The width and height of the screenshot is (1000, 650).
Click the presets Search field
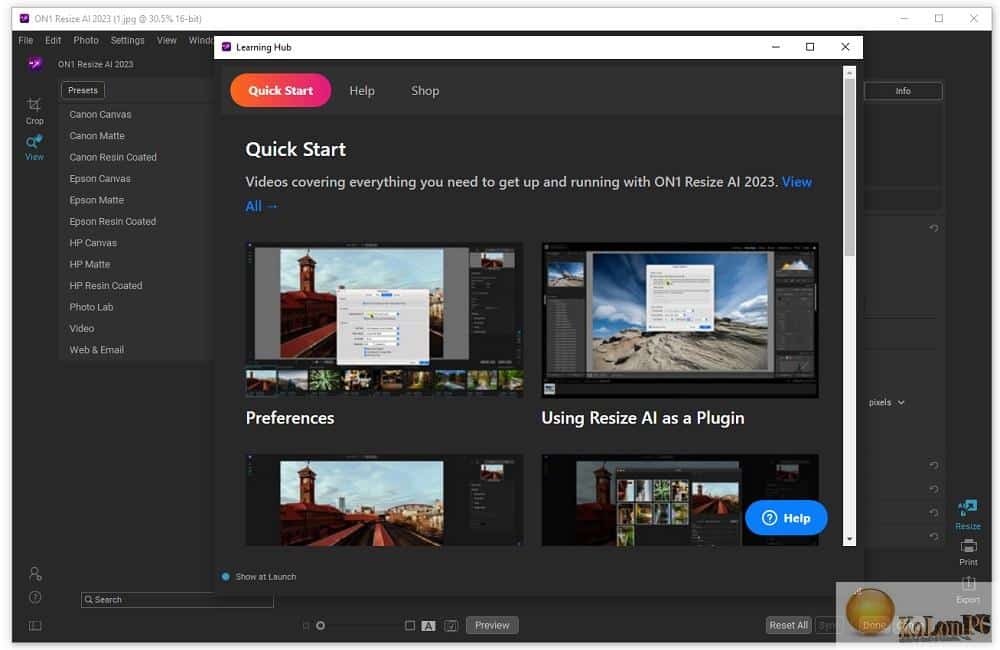point(177,600)
